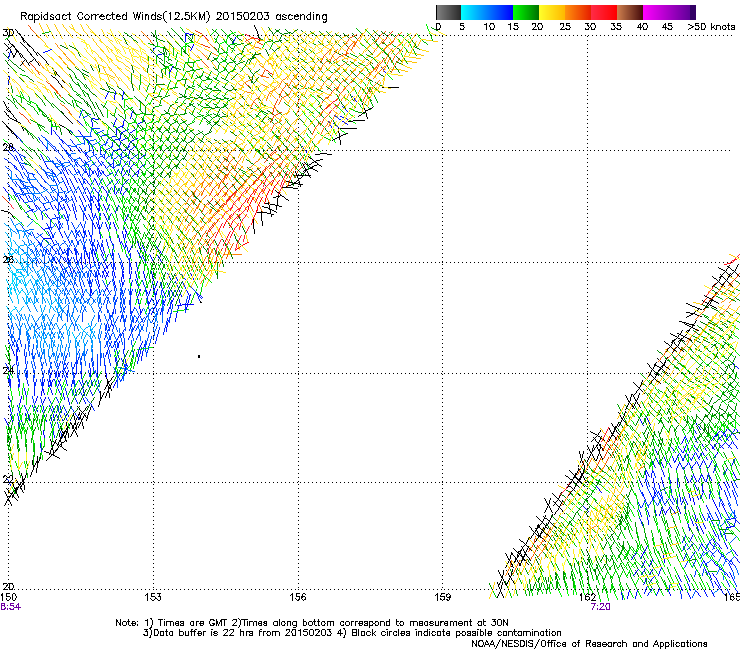Click the latitude label '28'
Screen dimensions: 740x650
tap(8, 147)
